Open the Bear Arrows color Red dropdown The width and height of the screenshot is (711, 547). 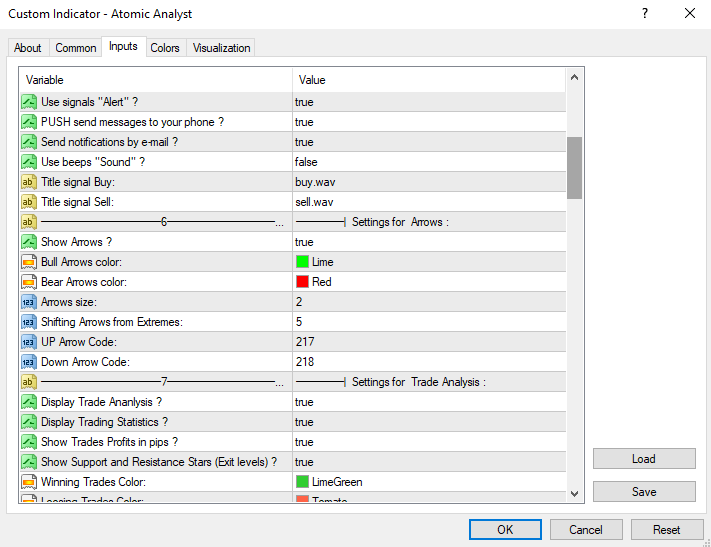tap(428, 282)
